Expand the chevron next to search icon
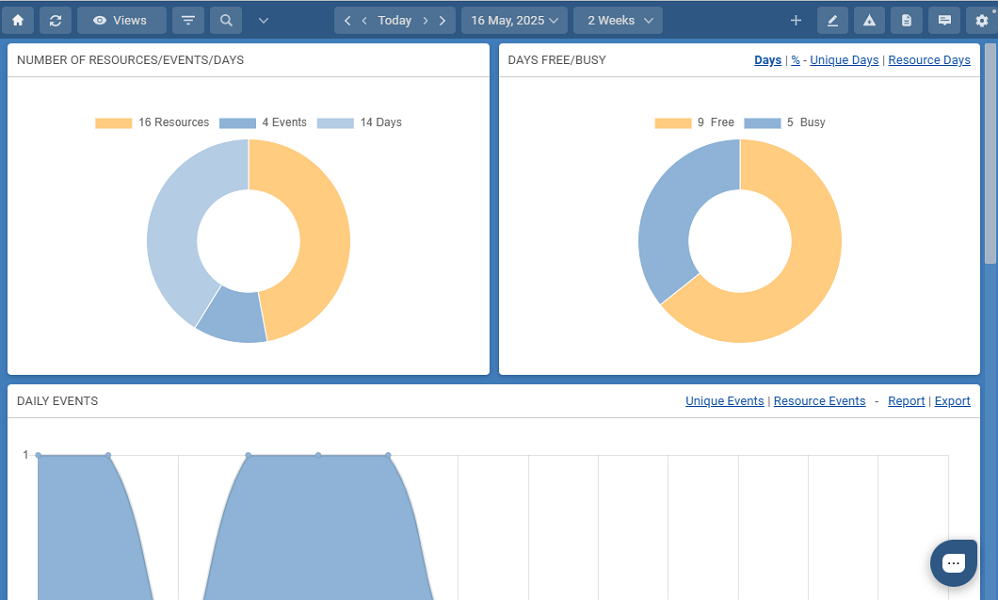 264,20
